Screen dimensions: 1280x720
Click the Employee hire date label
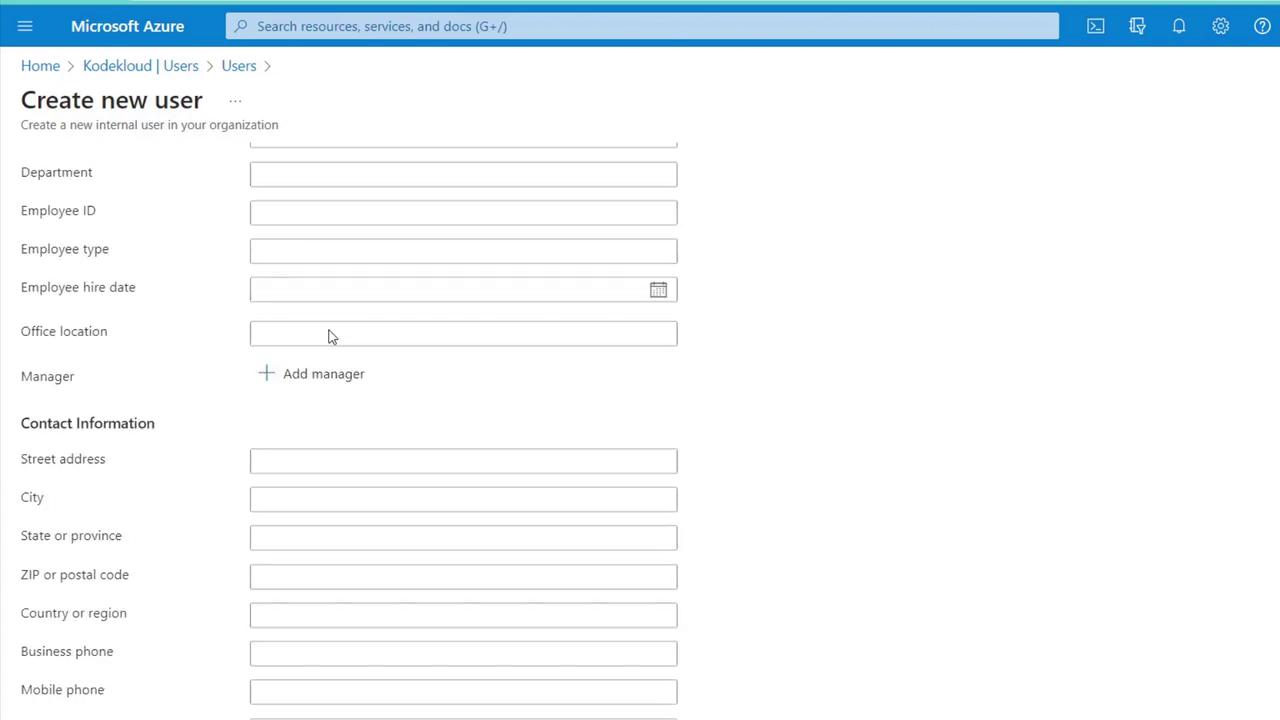click(x=78, y=287)
